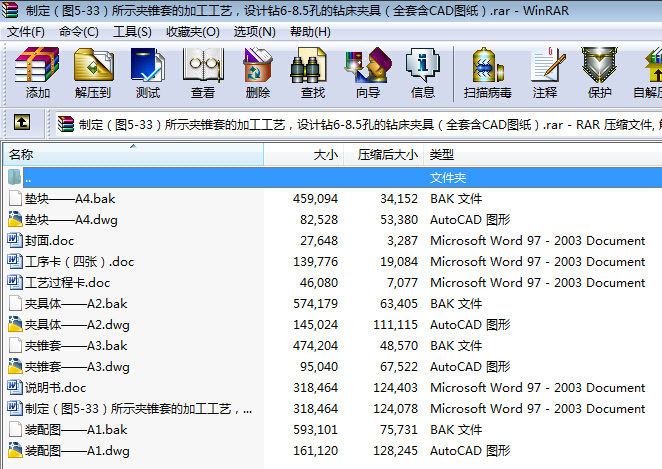Sort by the Size (大小) column header
Image resolution: width=662 pixels, height=469 pixels.
point(304,155)
